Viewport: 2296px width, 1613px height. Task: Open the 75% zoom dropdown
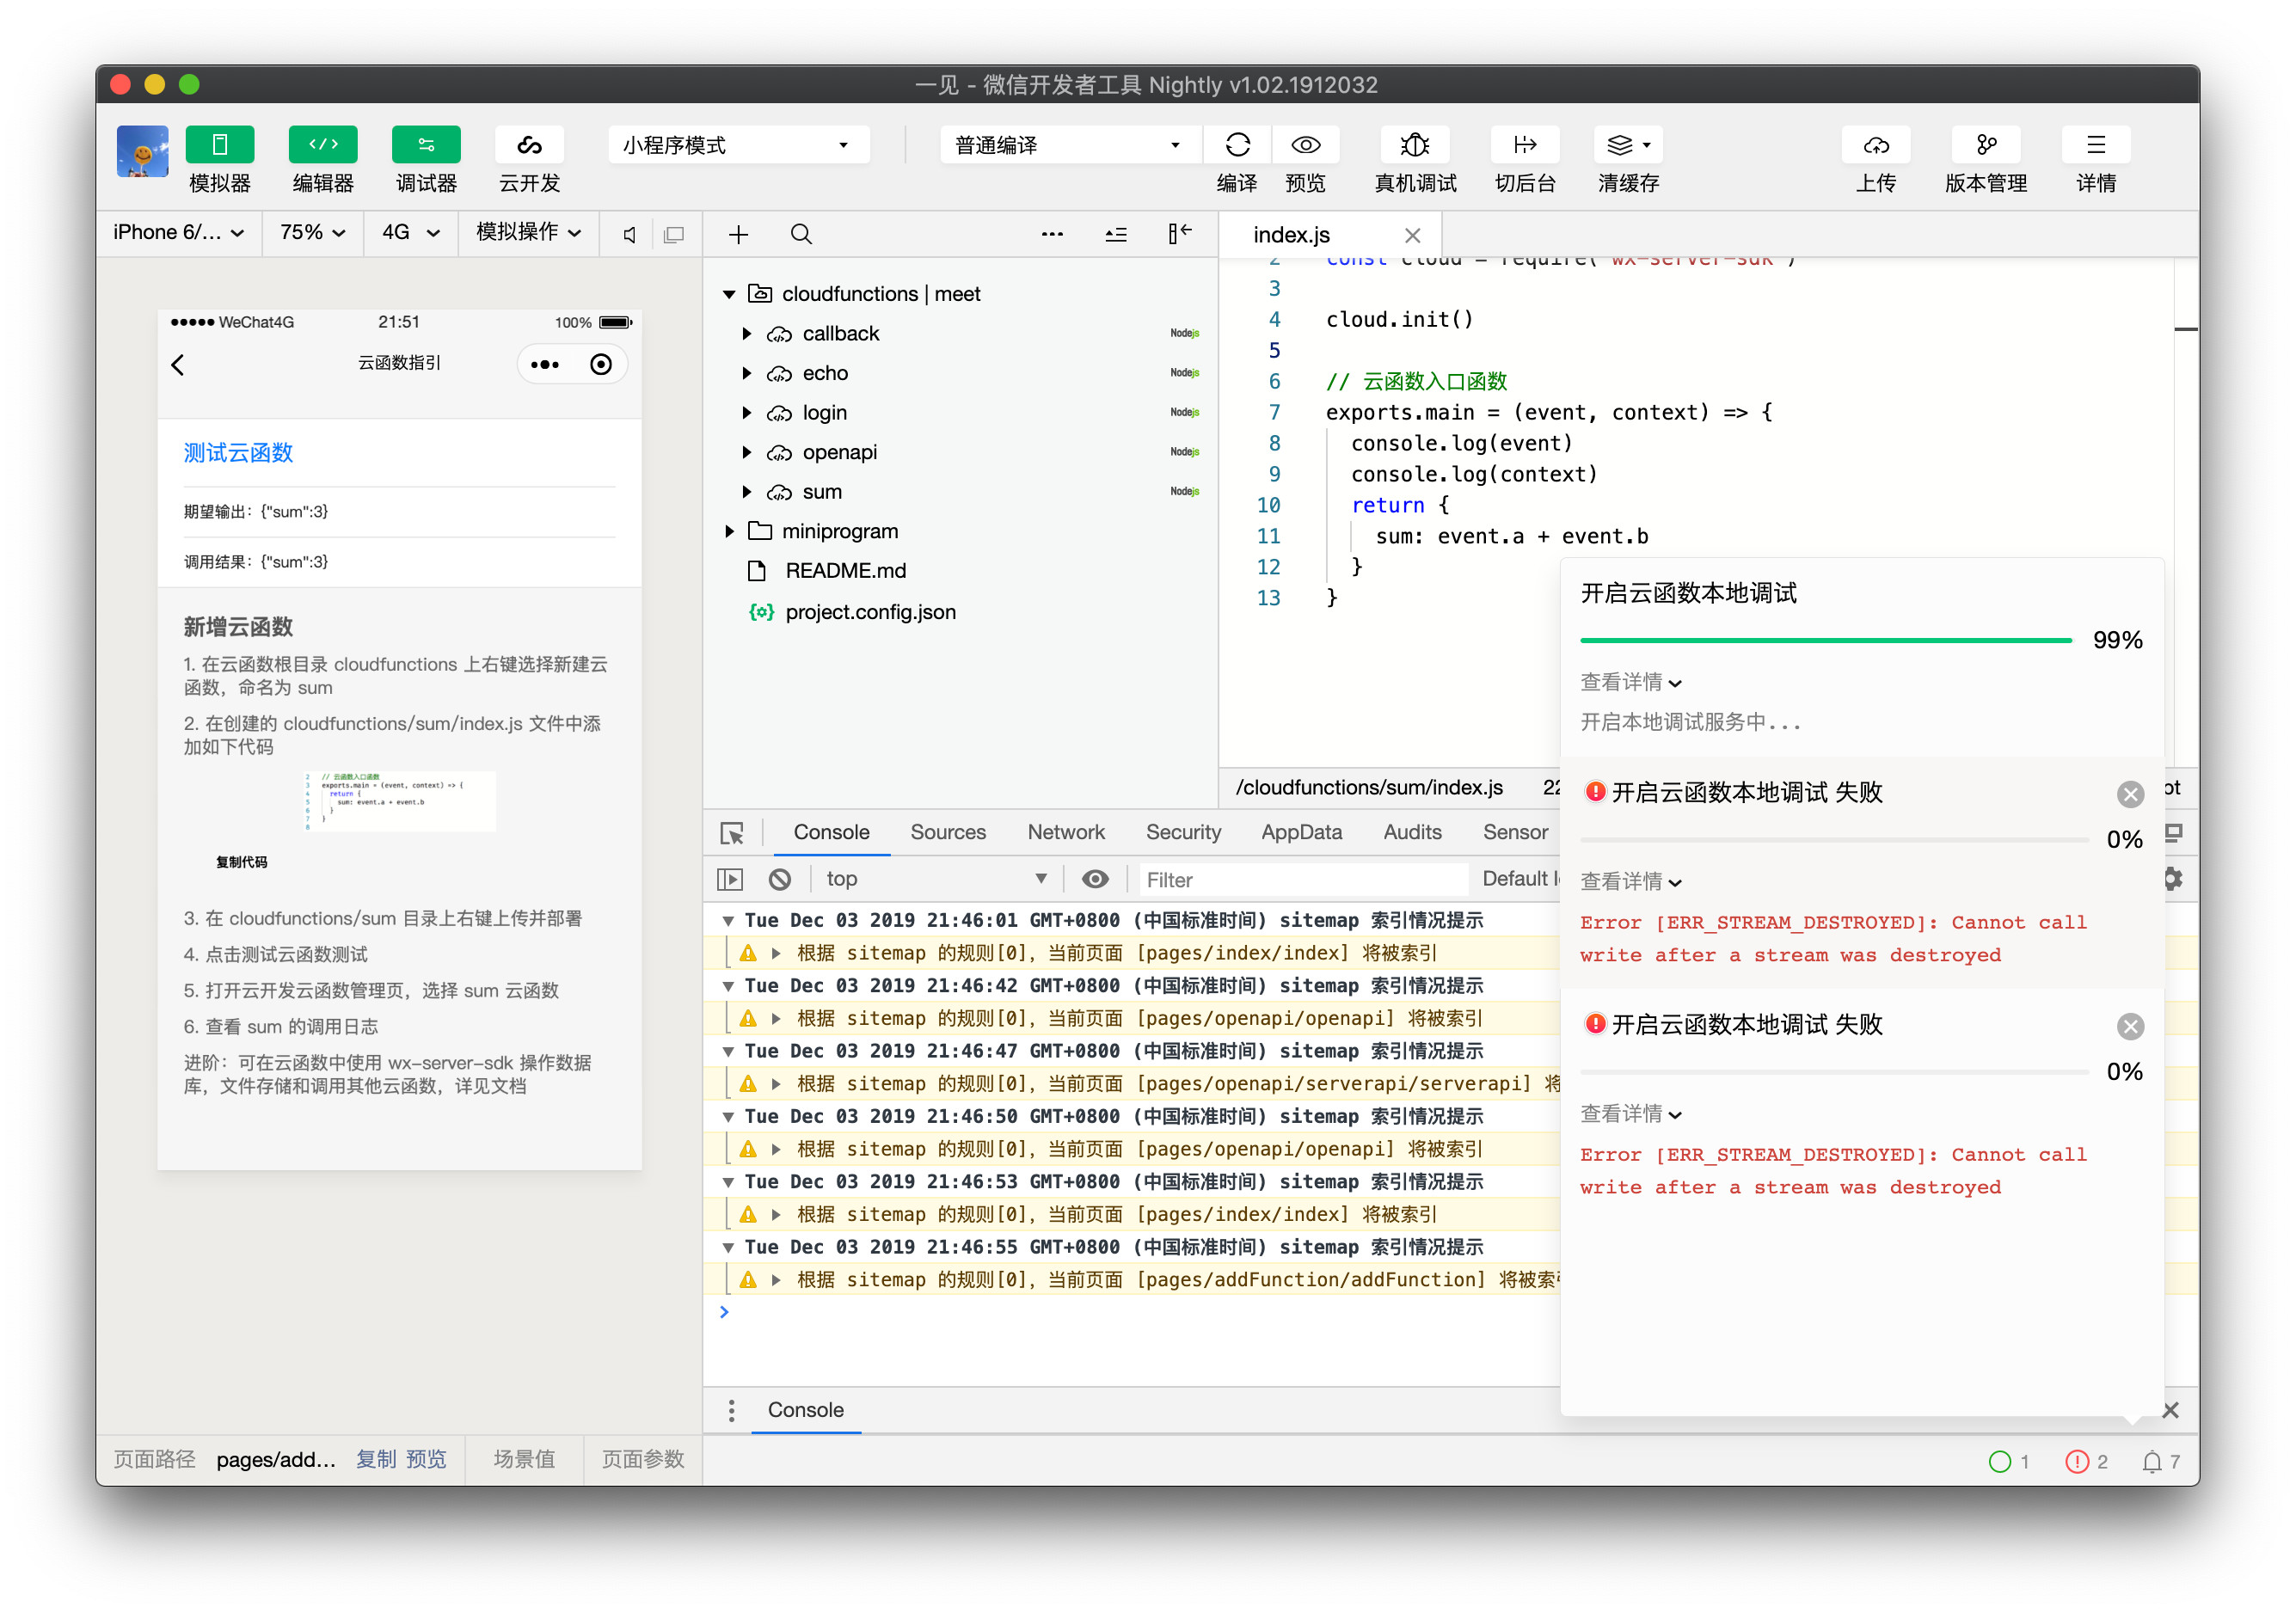(313, 232)
